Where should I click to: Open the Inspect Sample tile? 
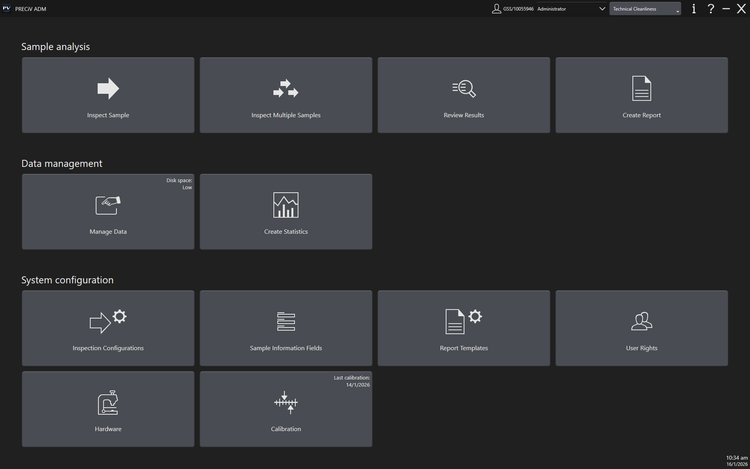click(x=108, y=95)
